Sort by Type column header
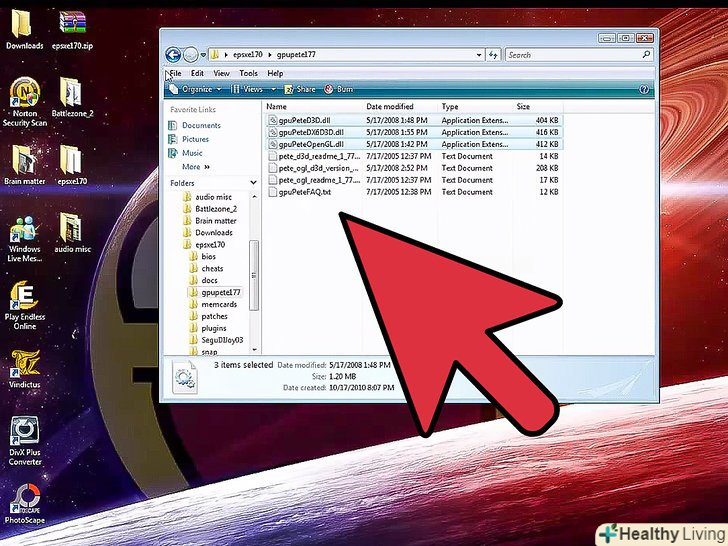Viewport: 728px width, 546px height. click(475, 106)
